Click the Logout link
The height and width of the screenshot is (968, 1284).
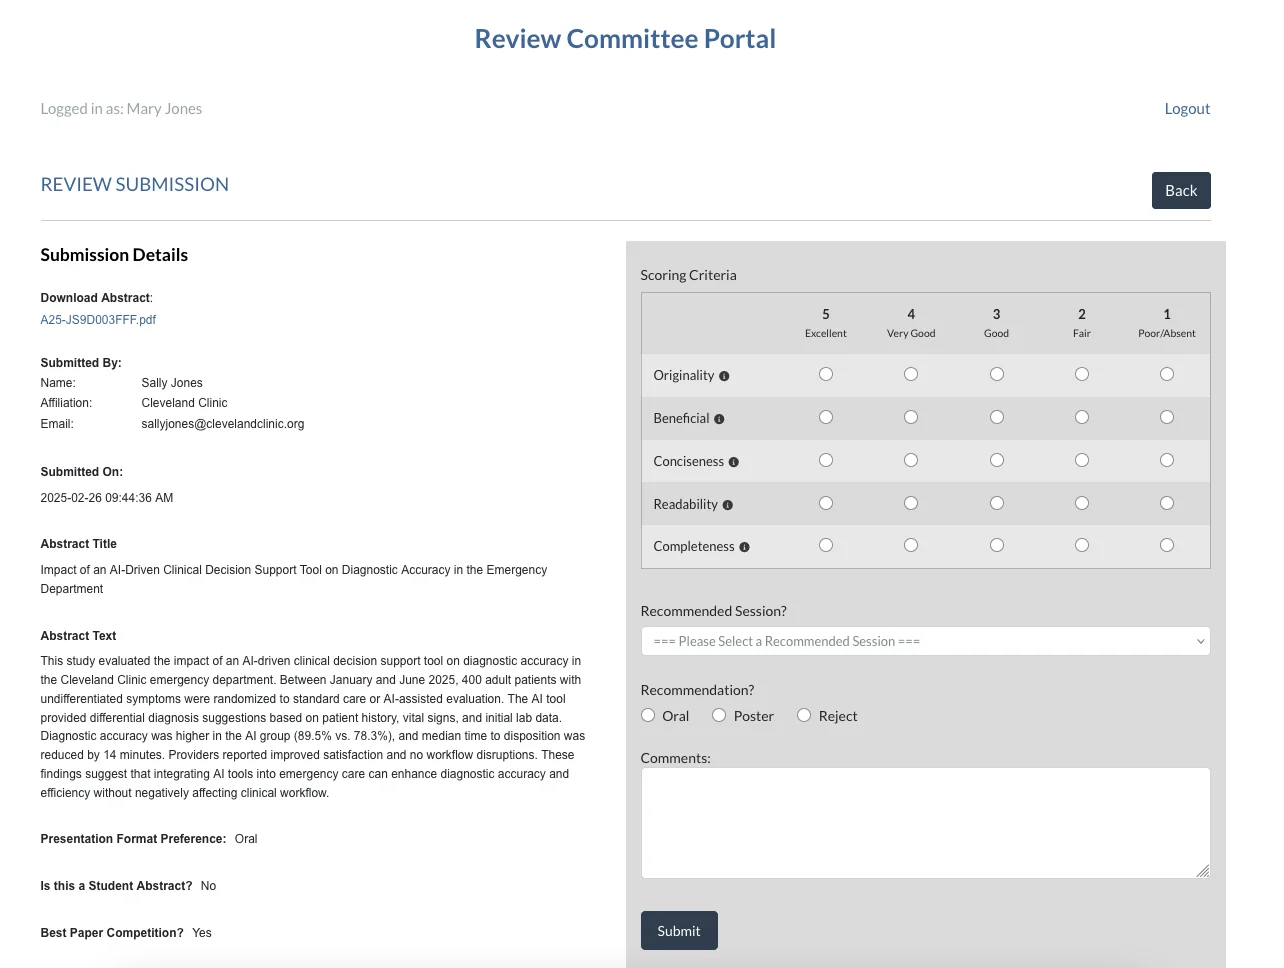[1187, 108]
